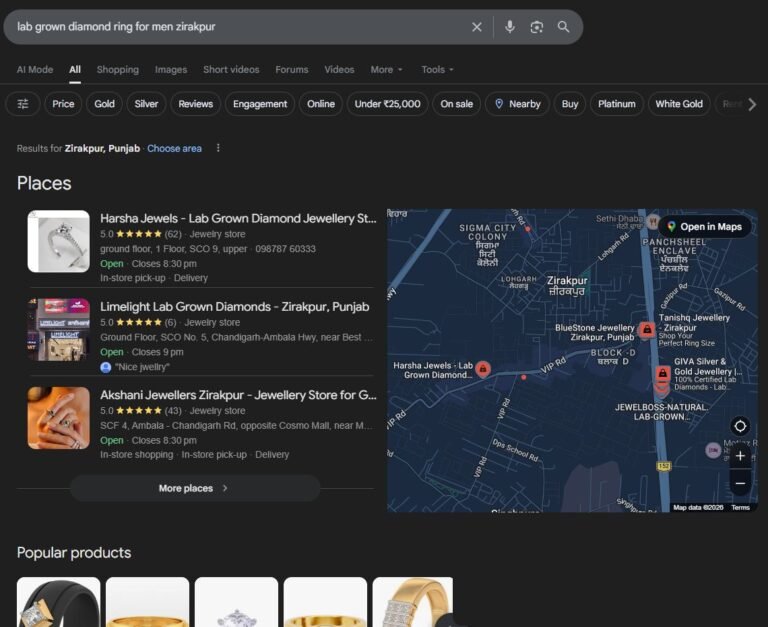Open the gold ring with diamonds product
The image size is (768, 627).
[412, 602]
